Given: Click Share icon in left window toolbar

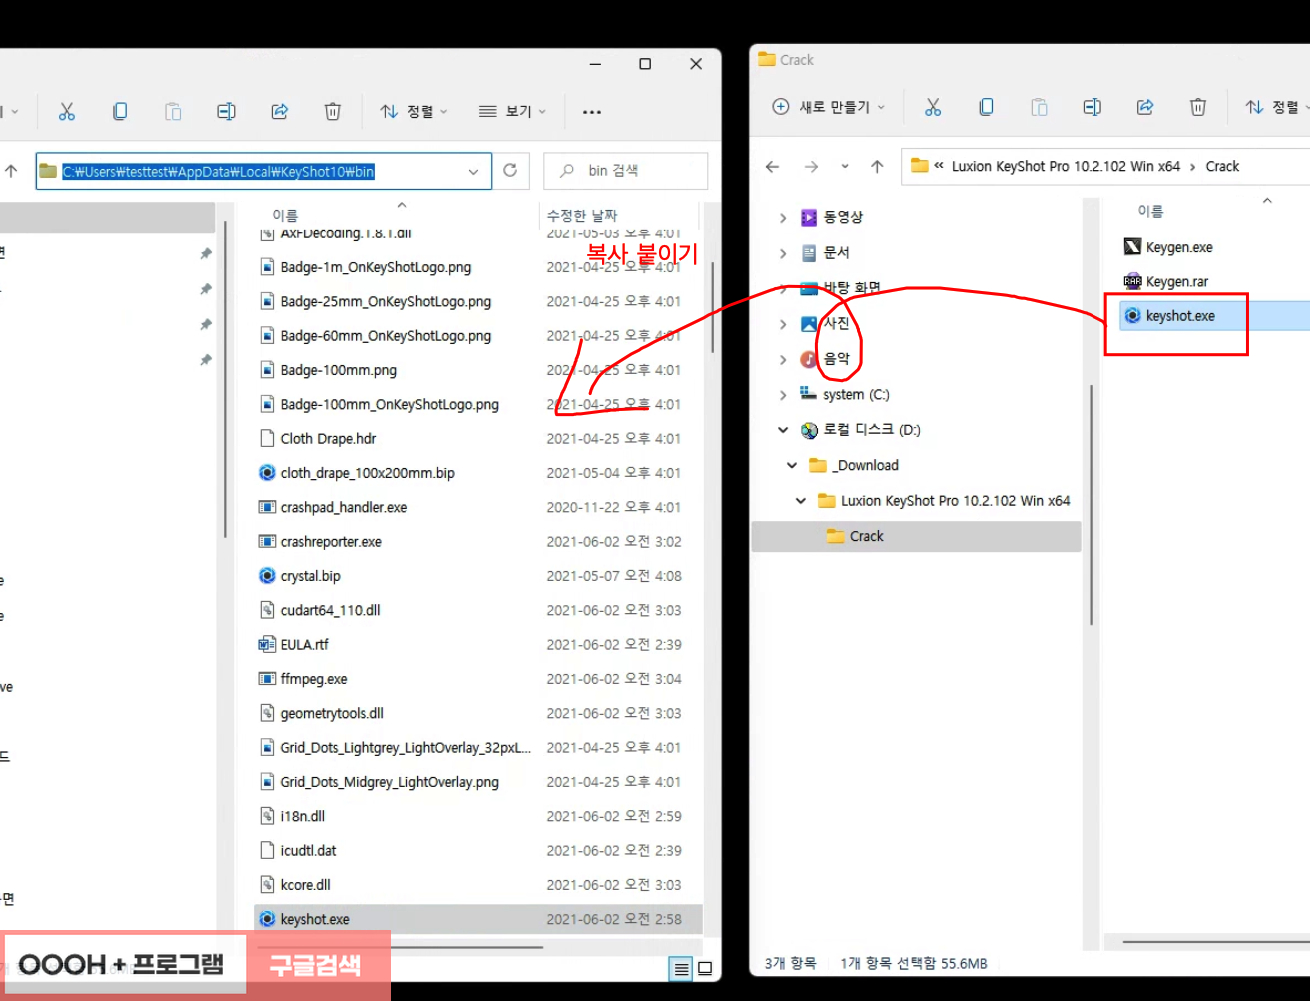Looking at the screenshot, I should (x=280, y=112).
